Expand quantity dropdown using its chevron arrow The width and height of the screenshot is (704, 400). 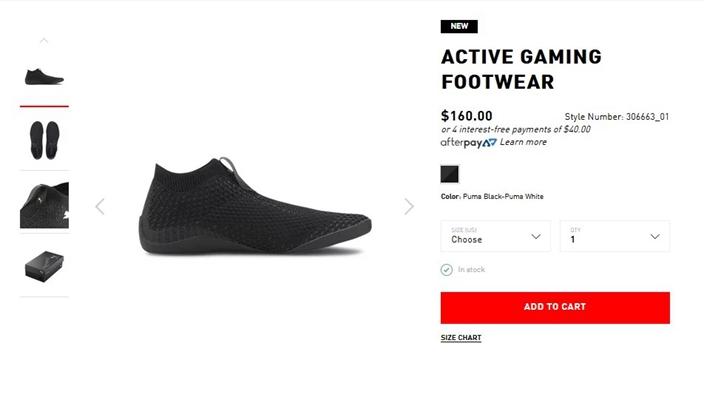point(655,237)
